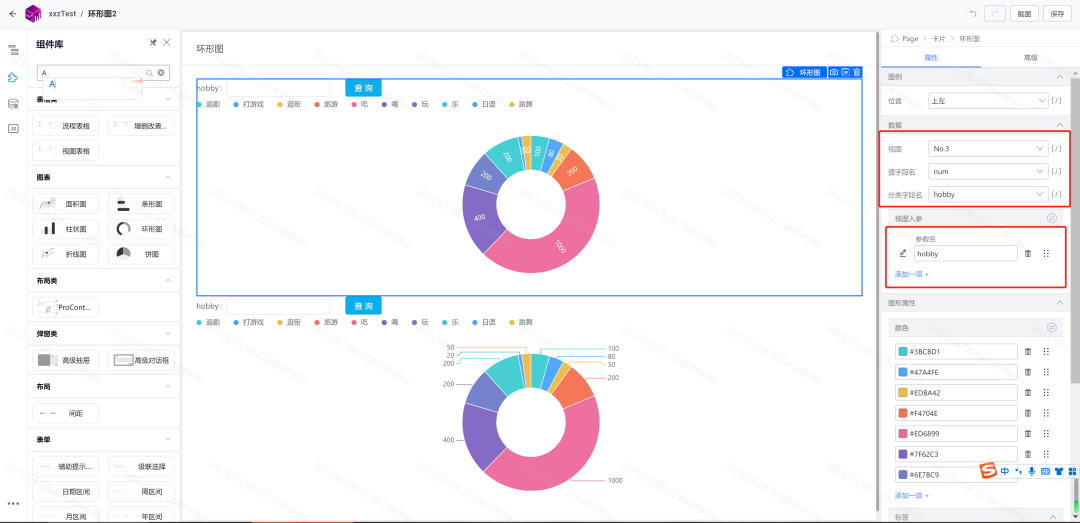Click 卡片 in the breadcrumb

pos(939,39)
